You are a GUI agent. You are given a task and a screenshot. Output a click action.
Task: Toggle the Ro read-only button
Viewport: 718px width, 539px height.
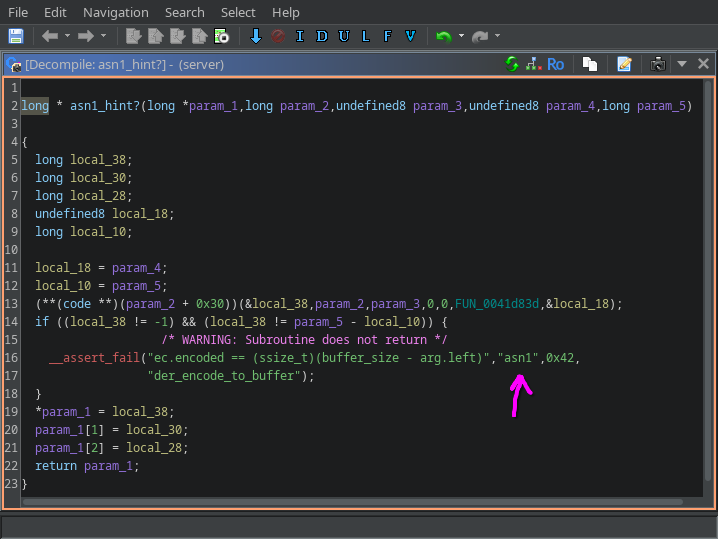click(555, 64)
